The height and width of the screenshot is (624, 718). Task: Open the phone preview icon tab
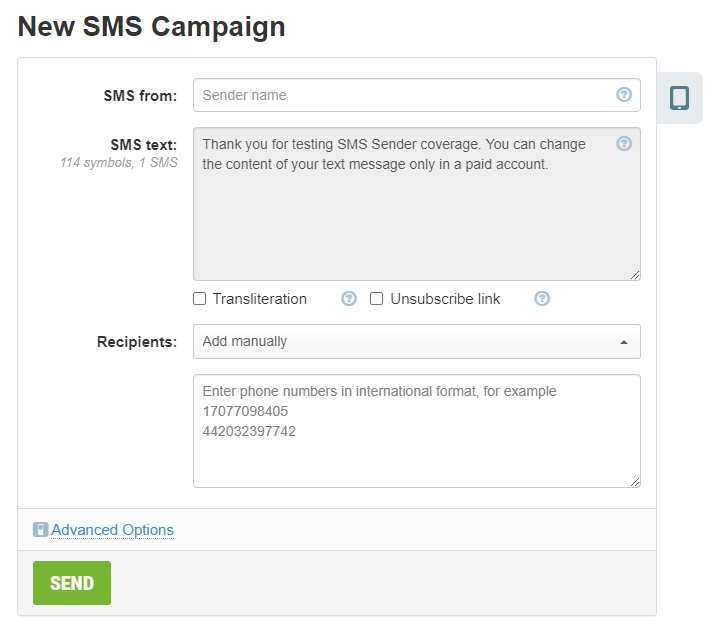coord(679,98)
